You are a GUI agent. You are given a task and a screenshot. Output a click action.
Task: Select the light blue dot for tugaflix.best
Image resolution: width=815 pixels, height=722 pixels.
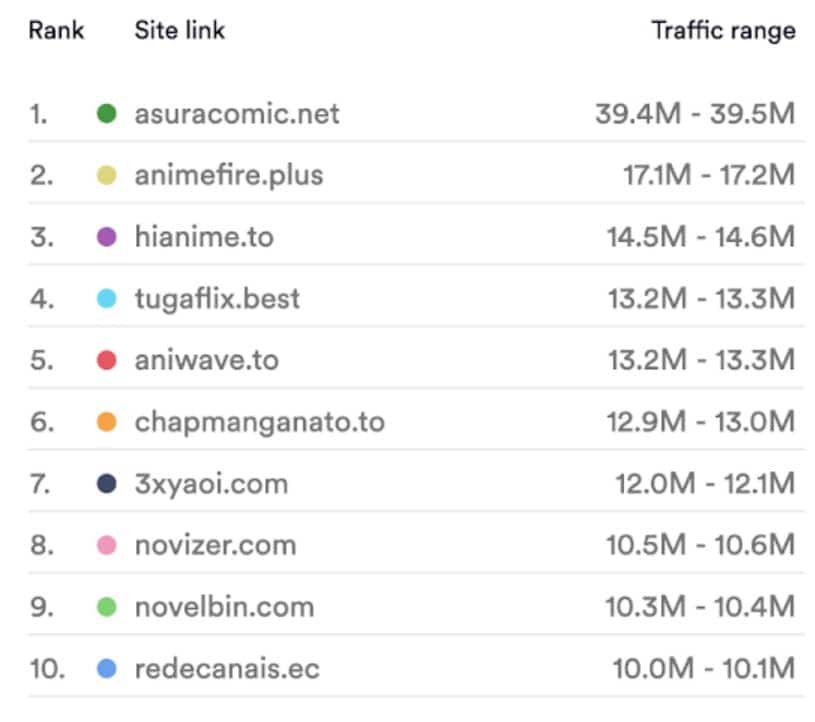pyautogui.click(x=107, y=298)
